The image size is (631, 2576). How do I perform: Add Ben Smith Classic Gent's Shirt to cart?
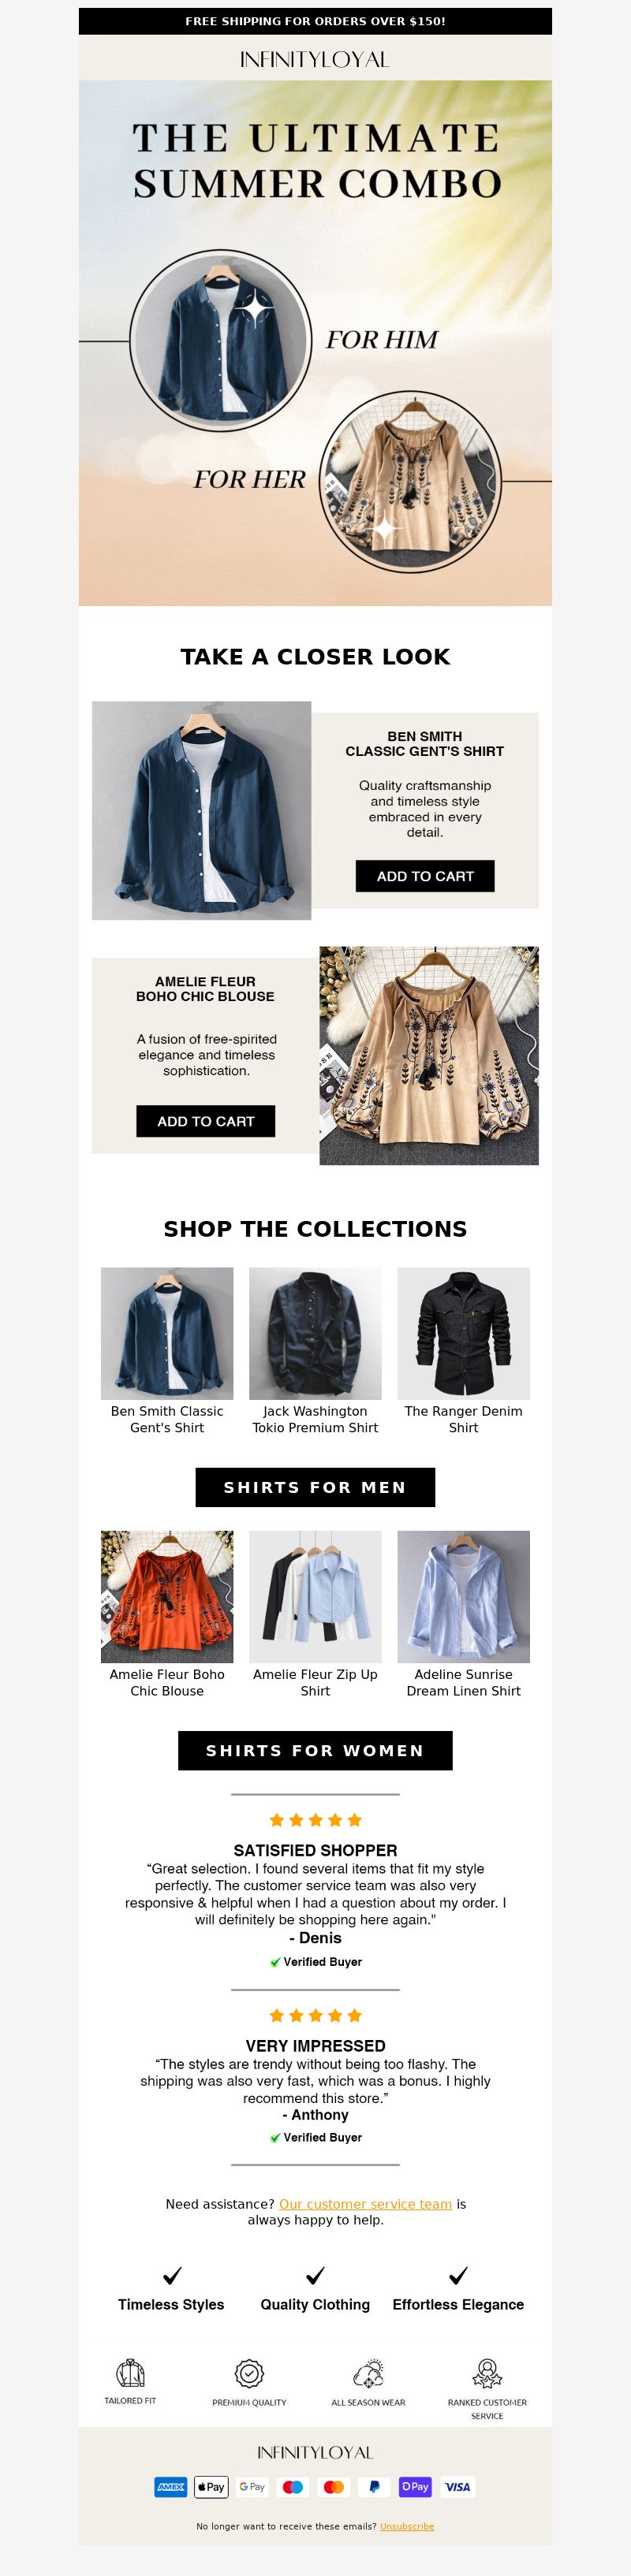pyautogui.click(x=425, y=876)
